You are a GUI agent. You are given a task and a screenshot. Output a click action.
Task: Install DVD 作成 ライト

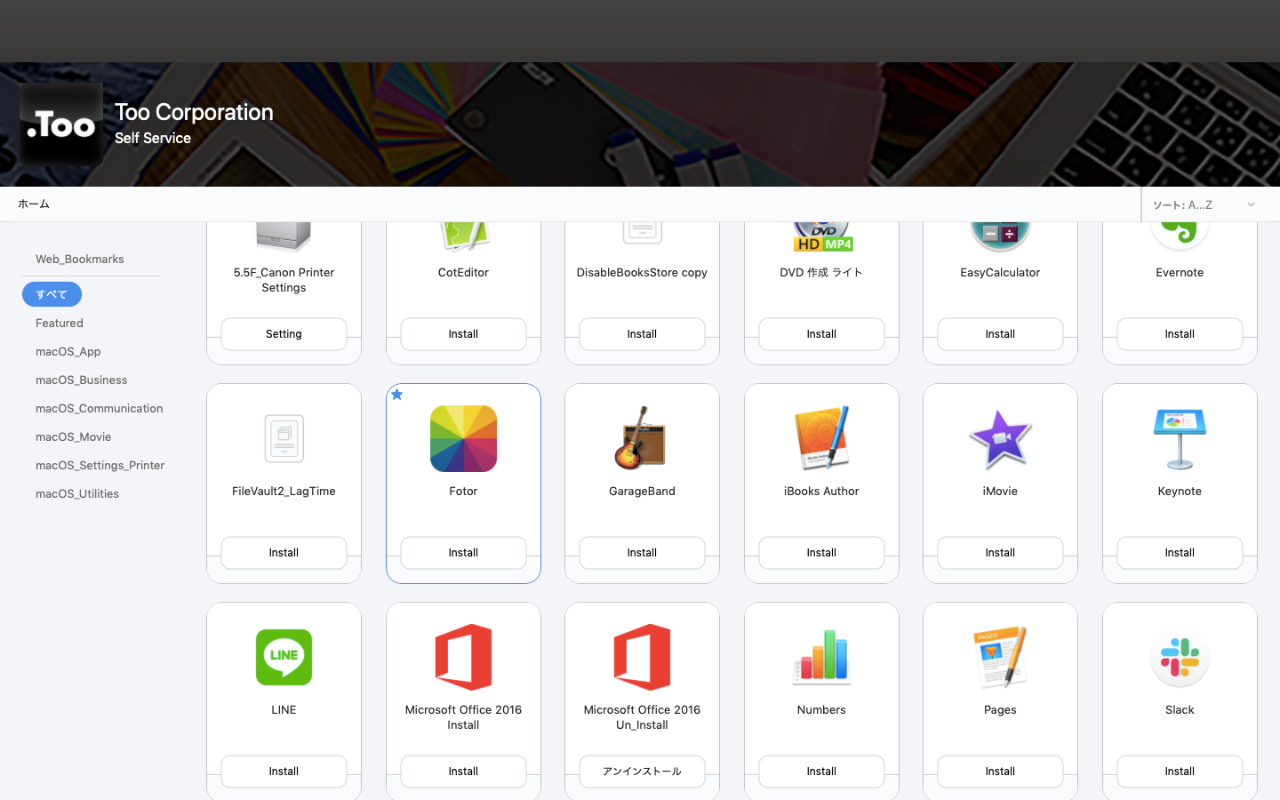point(821,334)
